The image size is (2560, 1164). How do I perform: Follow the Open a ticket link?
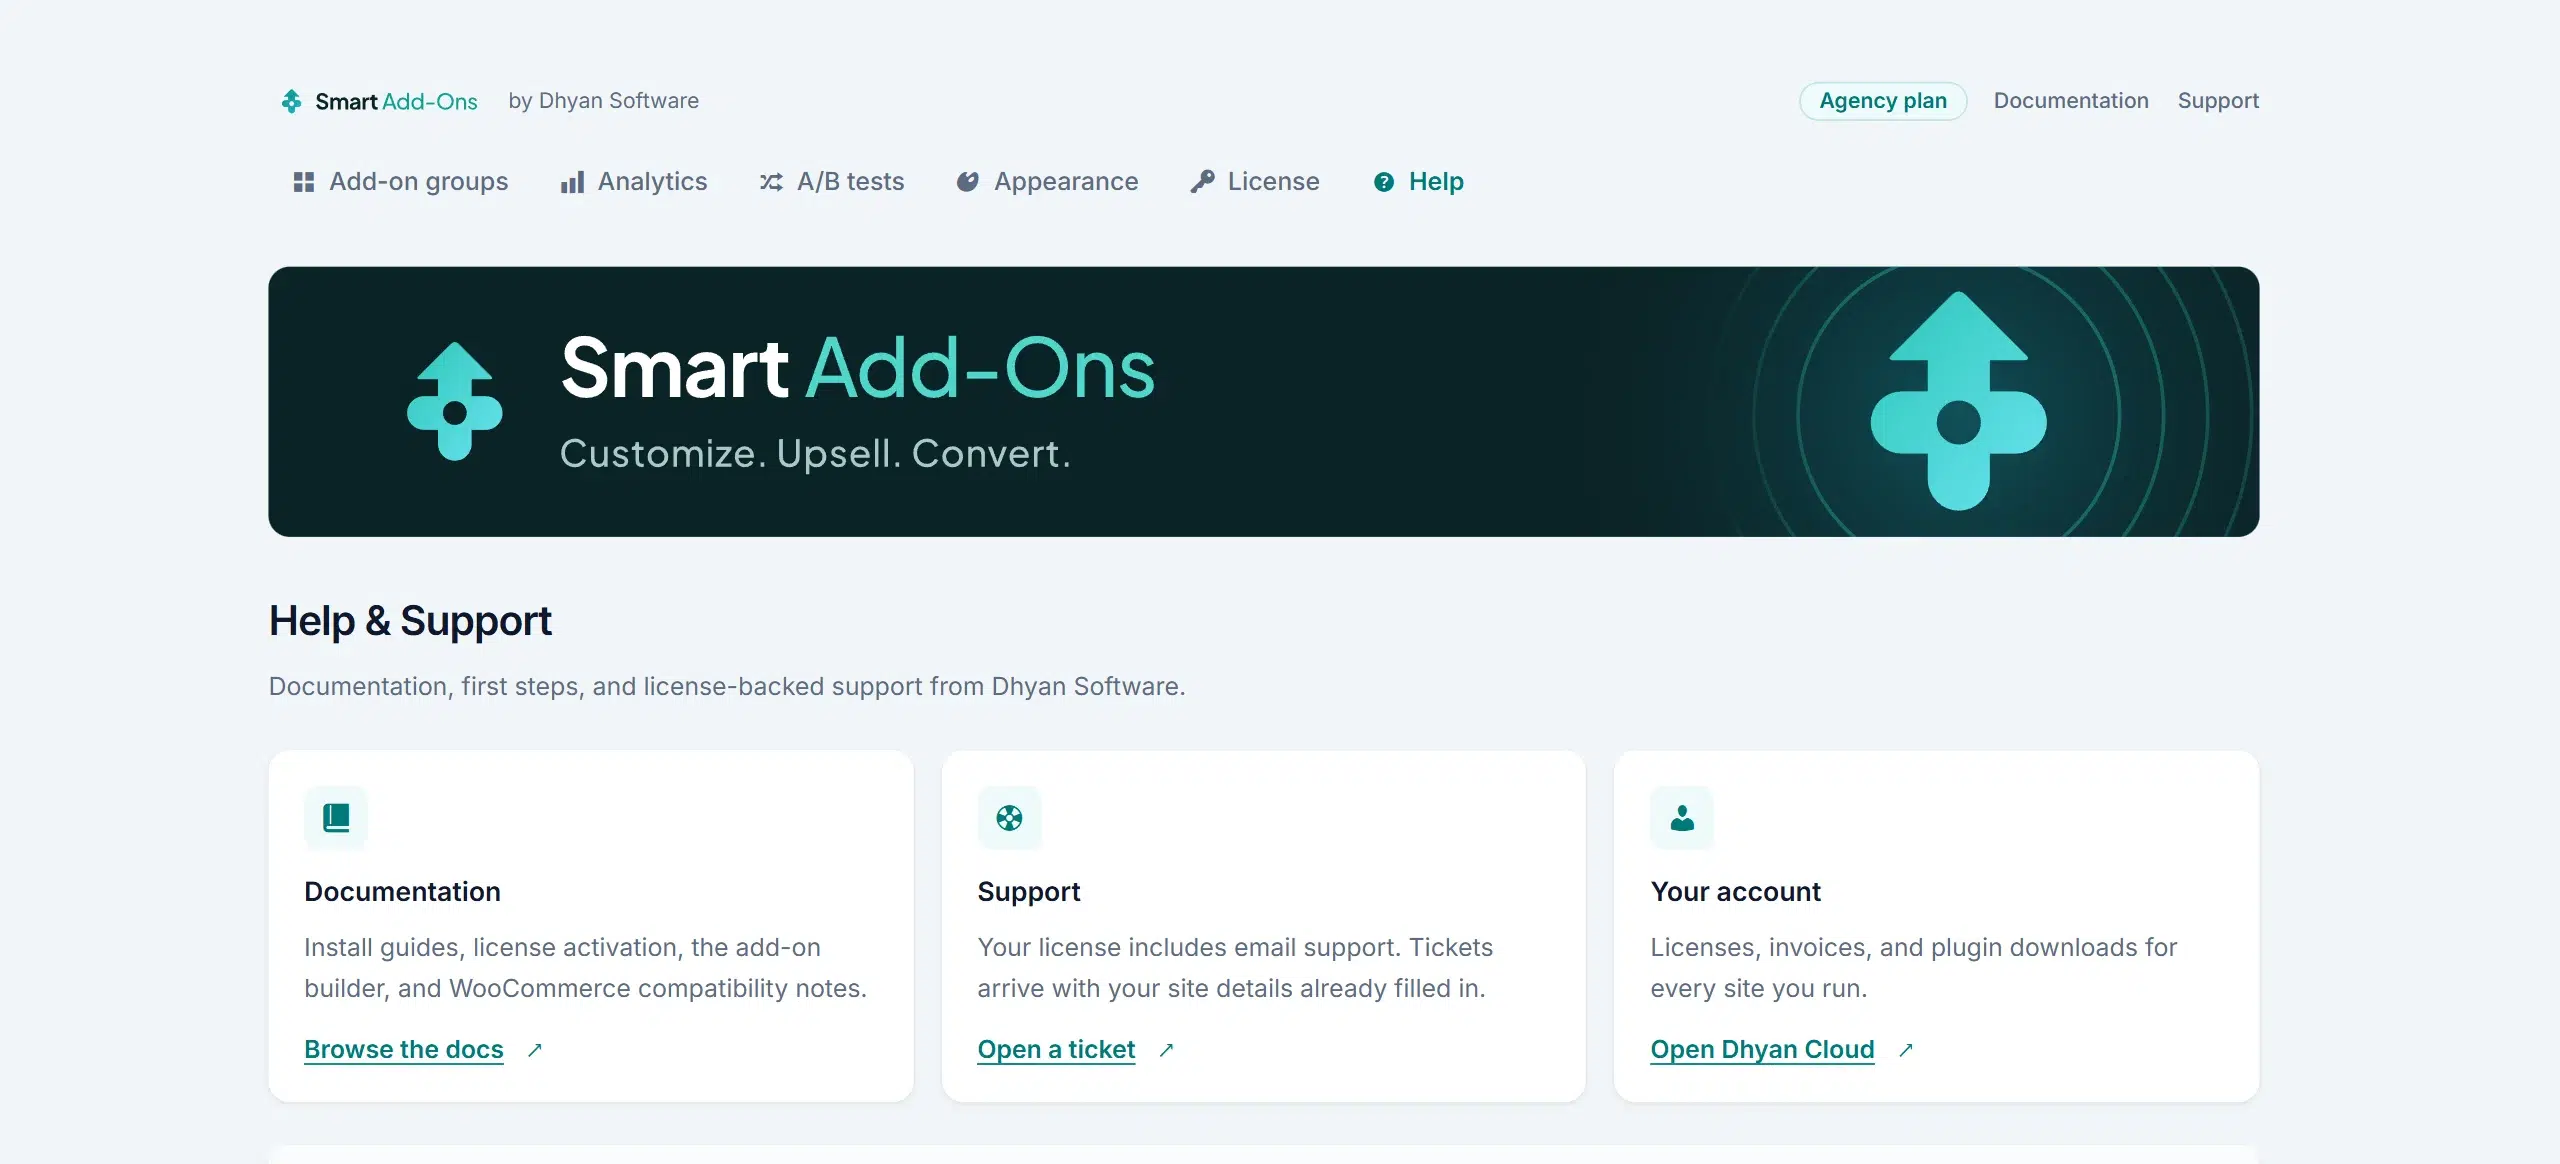coord(1056,1050)
